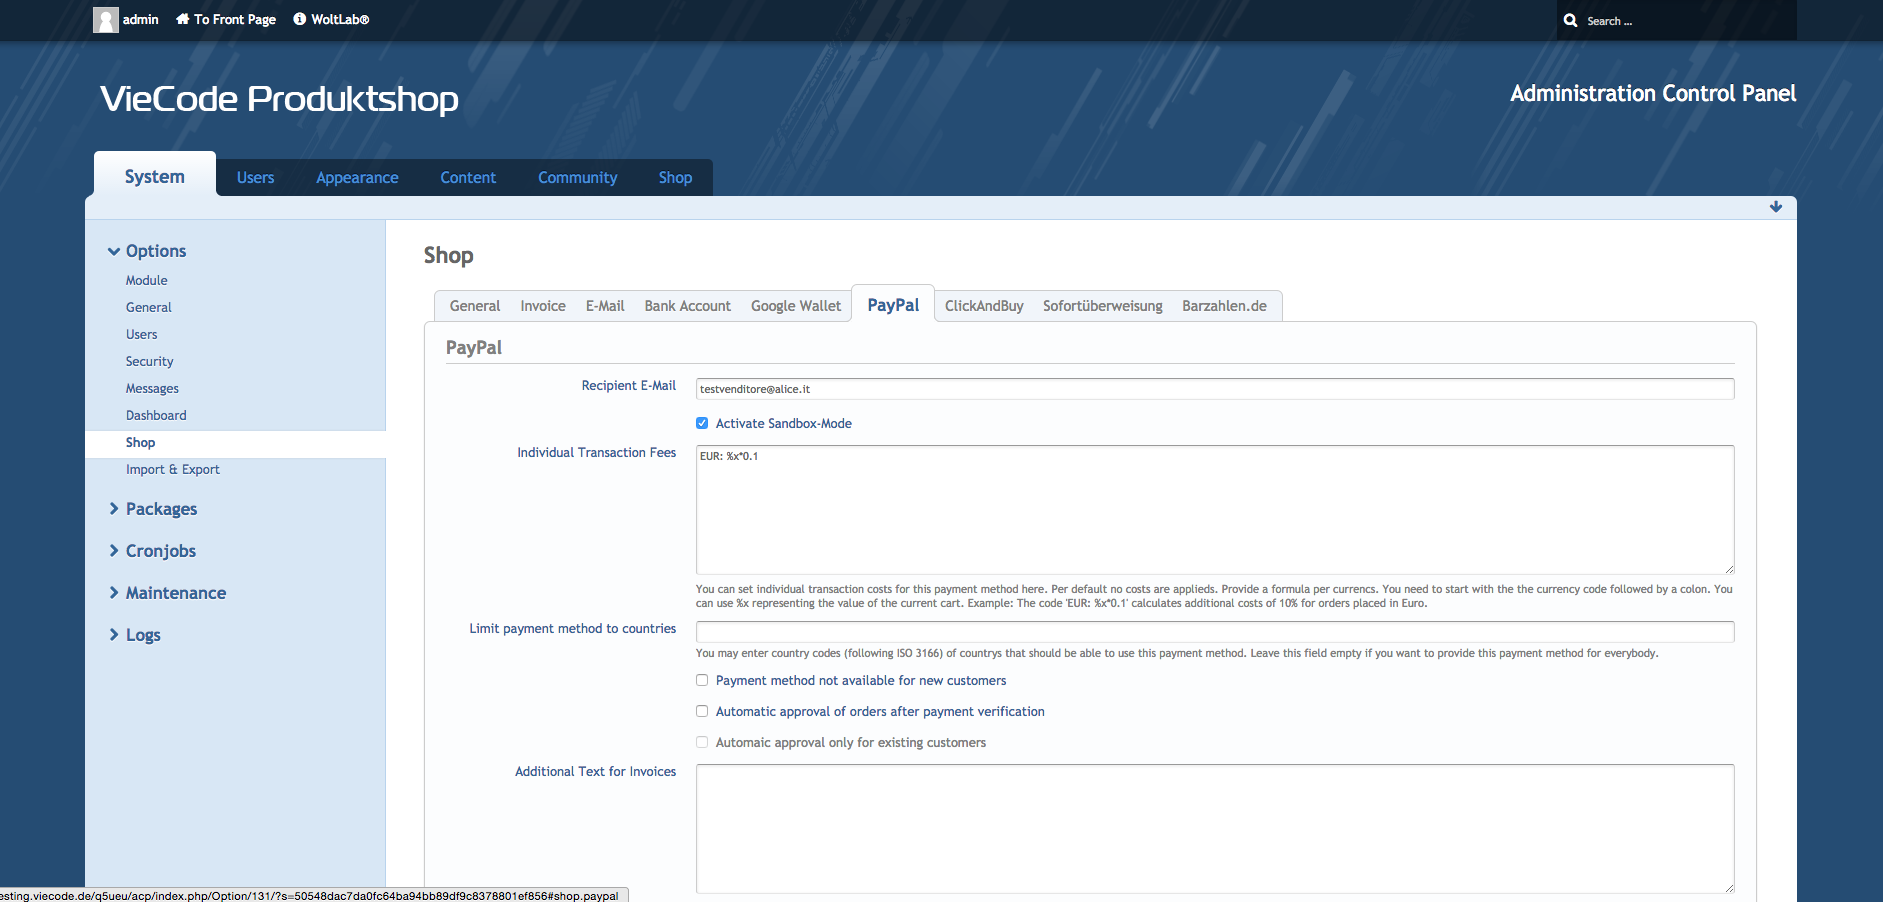Go to Import & Export in sidebar
1883x902 pixels.
tap(172, 470)
